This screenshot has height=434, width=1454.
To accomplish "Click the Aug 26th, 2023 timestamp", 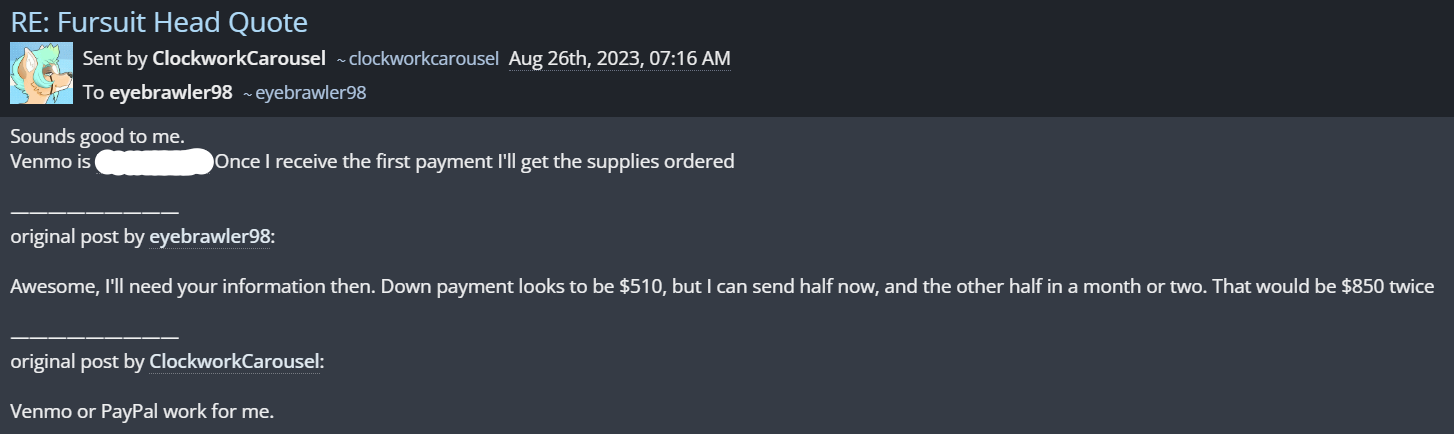I will (619, 58).
